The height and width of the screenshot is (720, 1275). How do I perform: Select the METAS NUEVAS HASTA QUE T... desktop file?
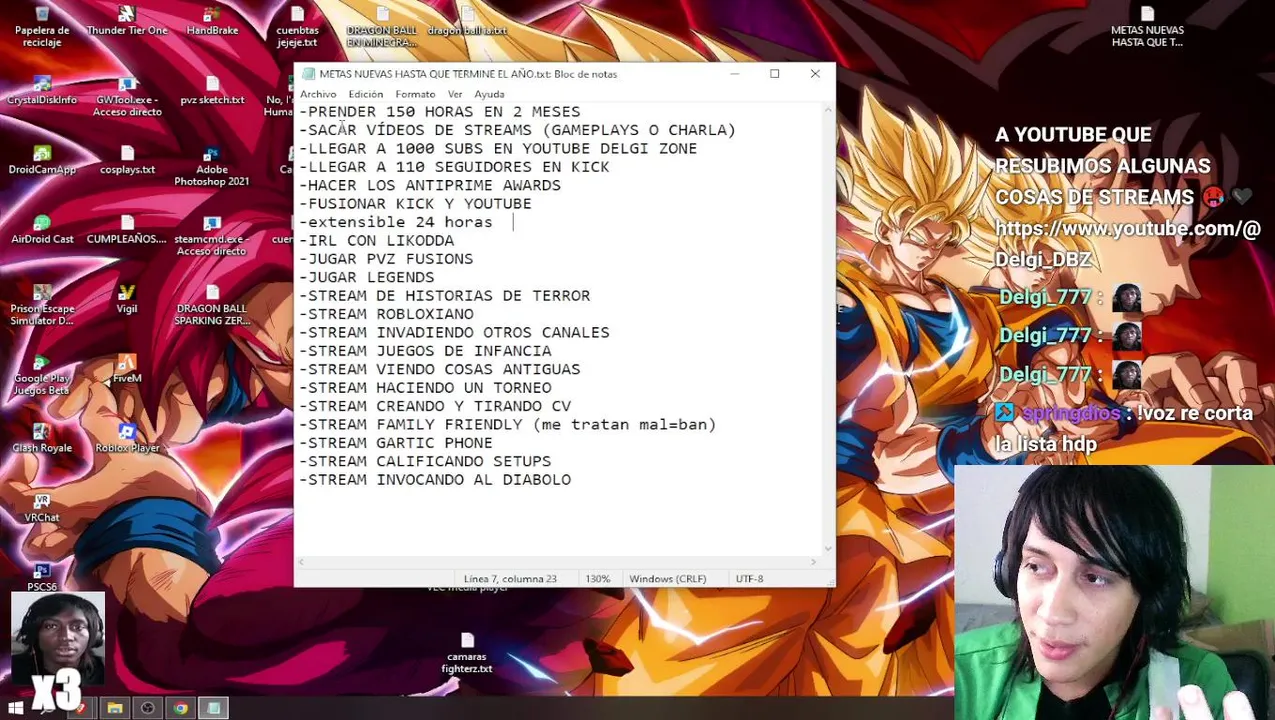1147,26
